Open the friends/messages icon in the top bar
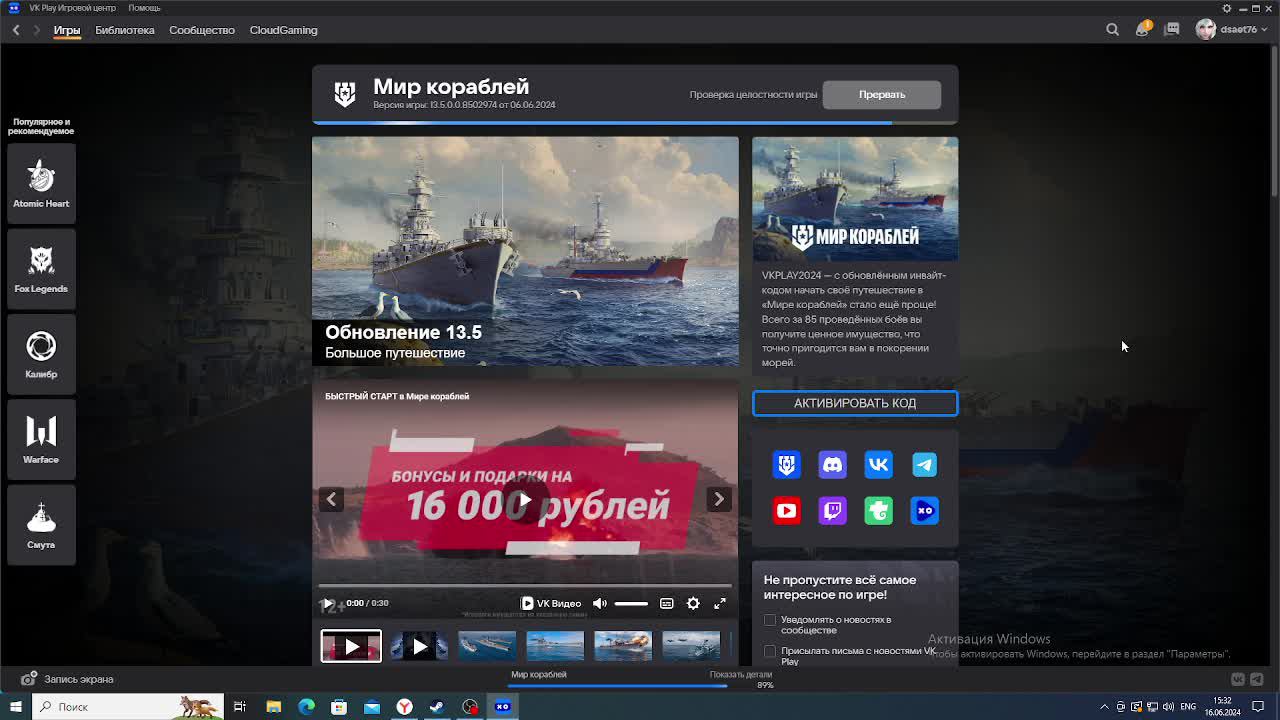Screen dimensions: 1280x720 [1172, 30]
